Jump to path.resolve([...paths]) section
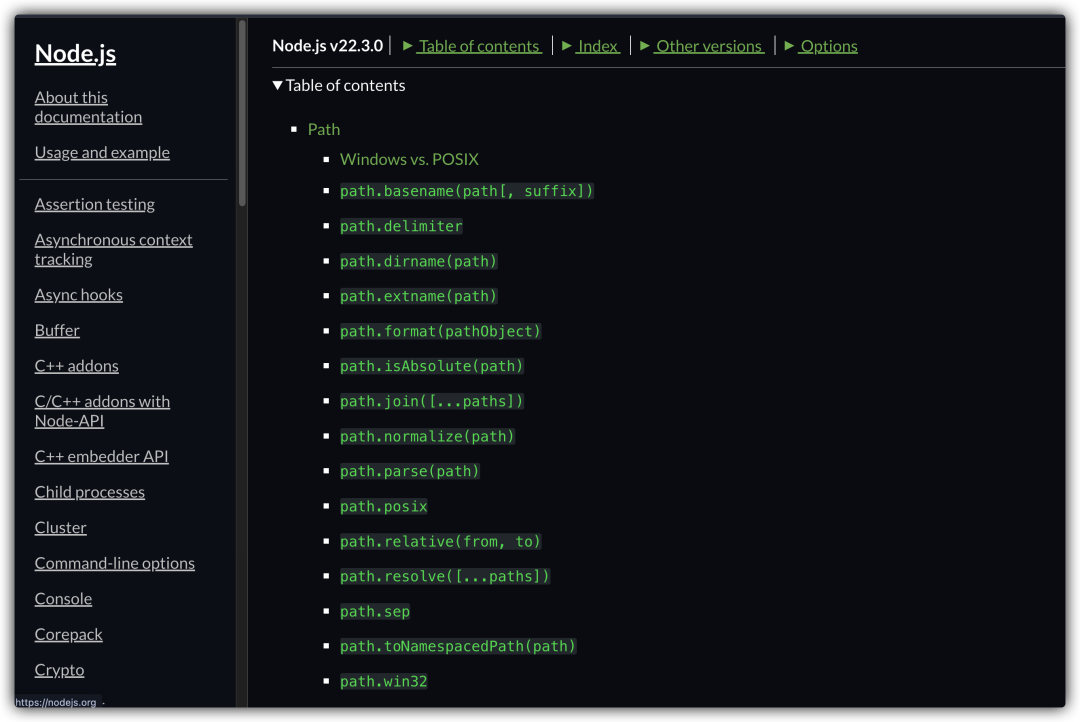This screenshot has width=1080, height=722. pos(444,576)
